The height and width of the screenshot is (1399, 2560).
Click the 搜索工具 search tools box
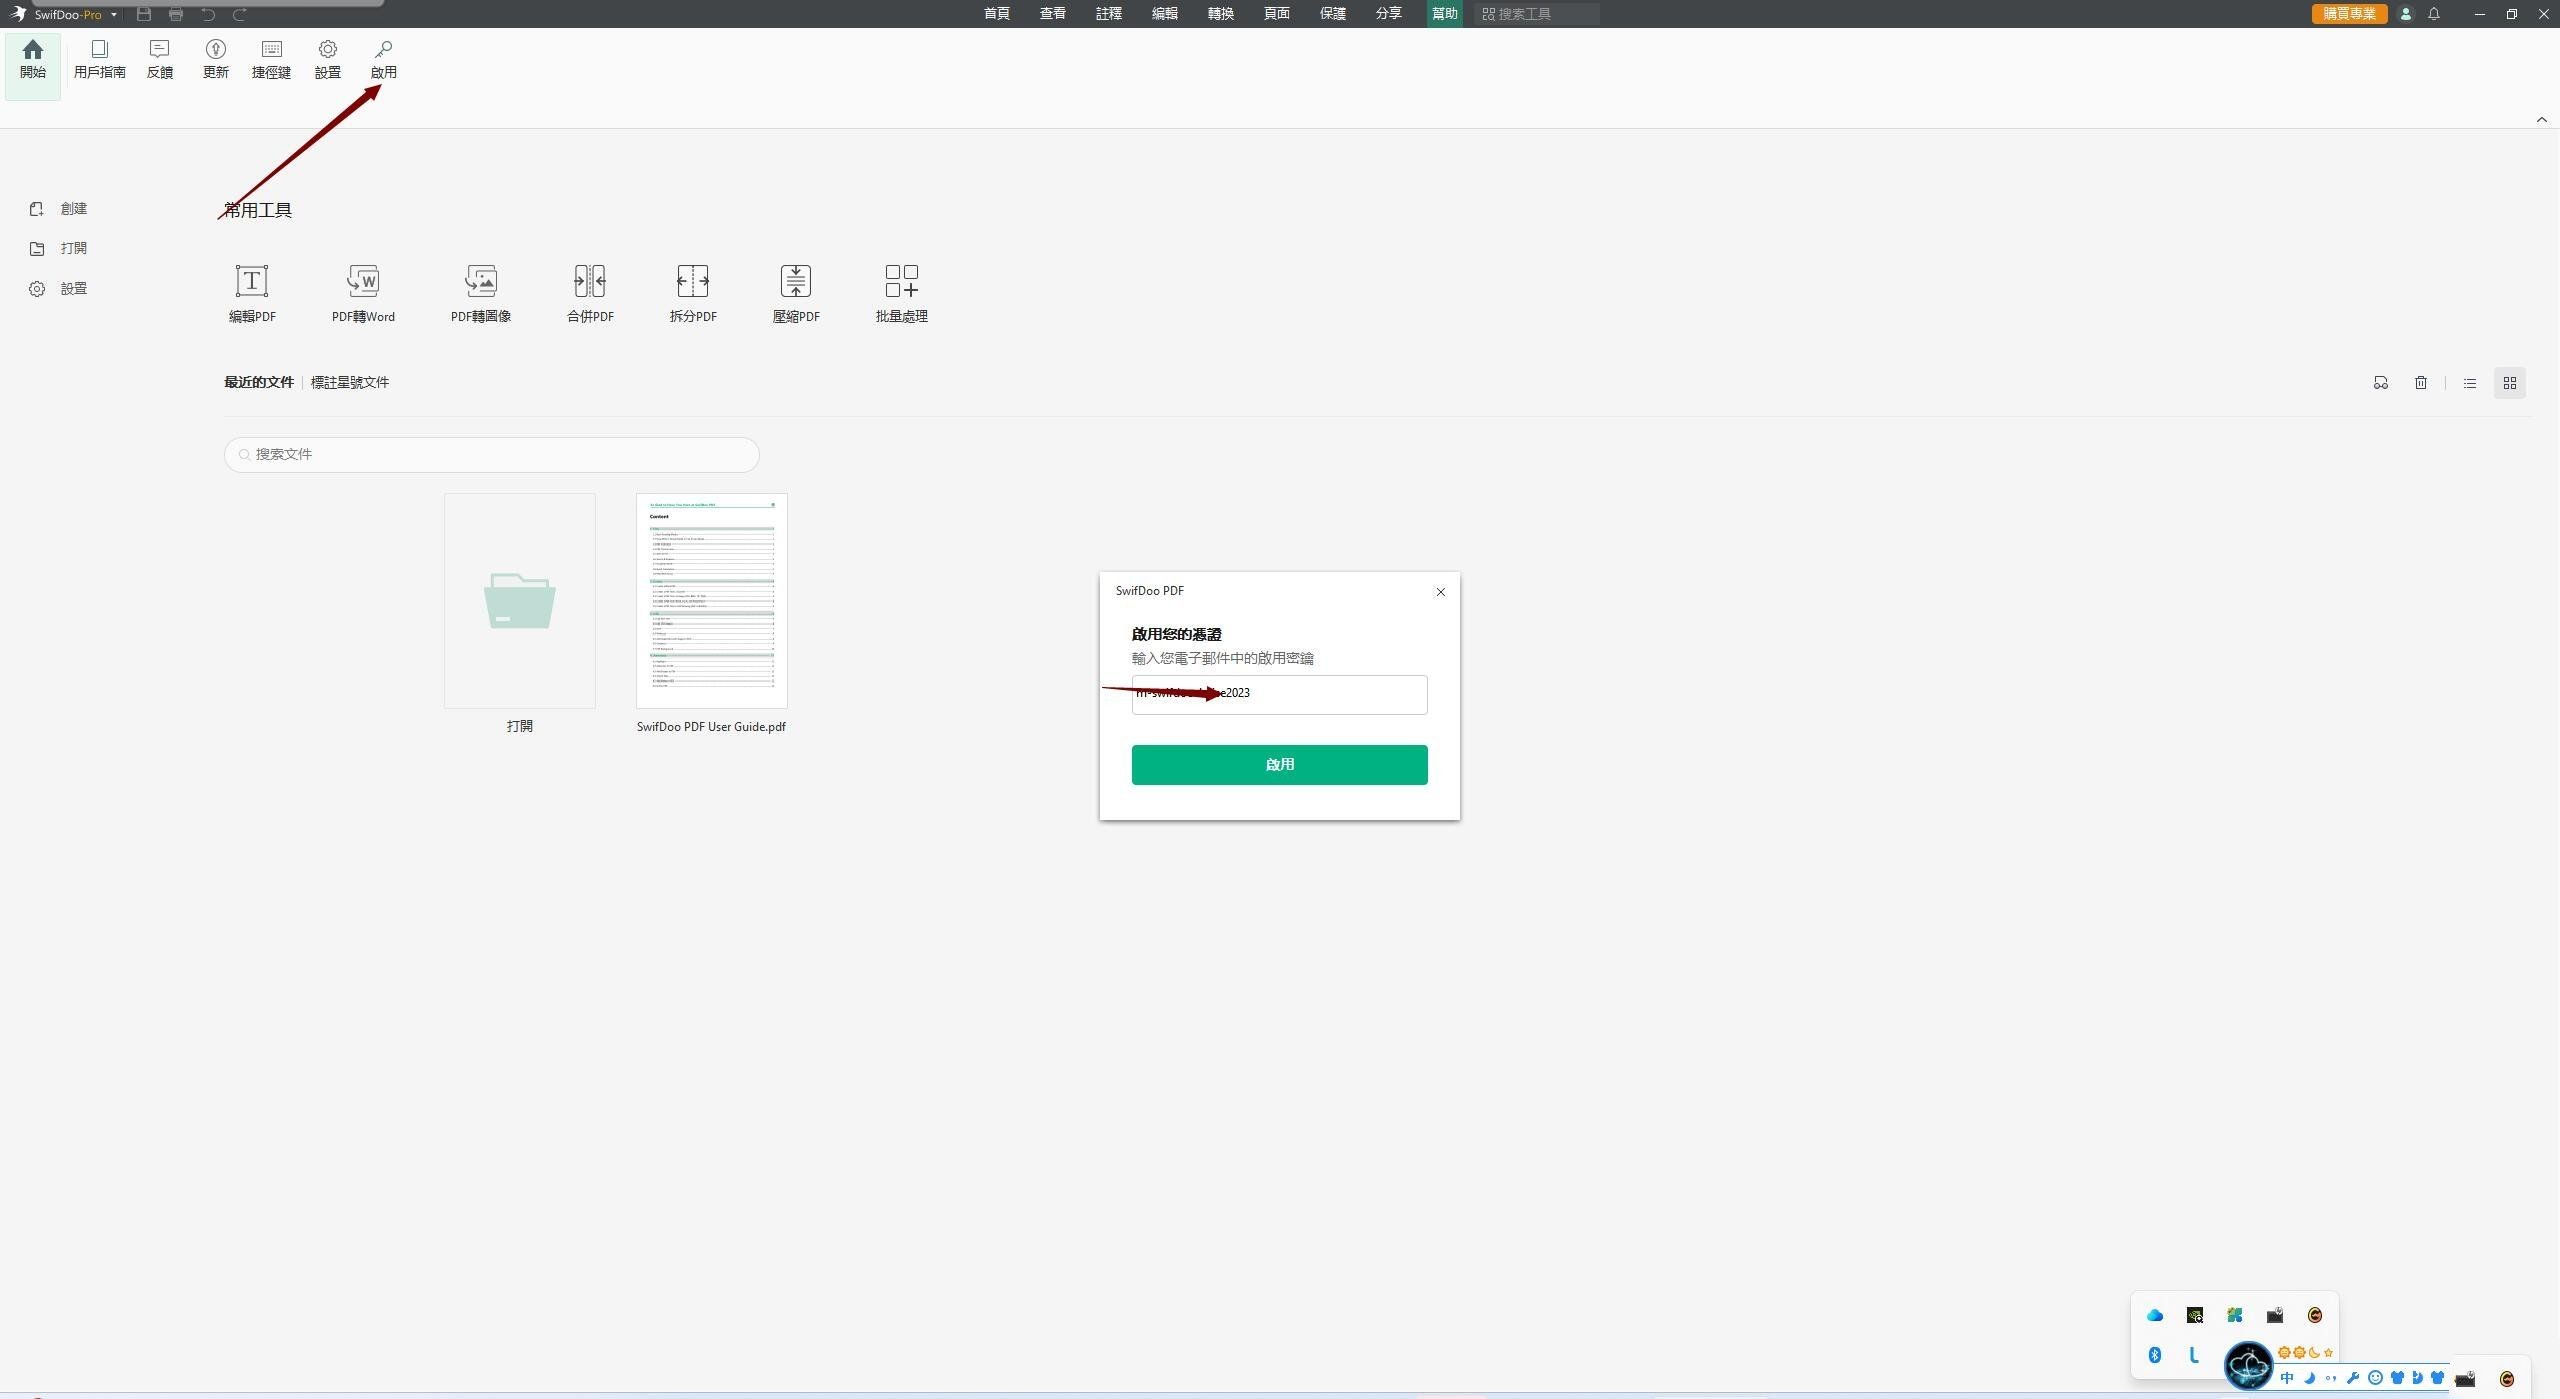pos(1536,14)
